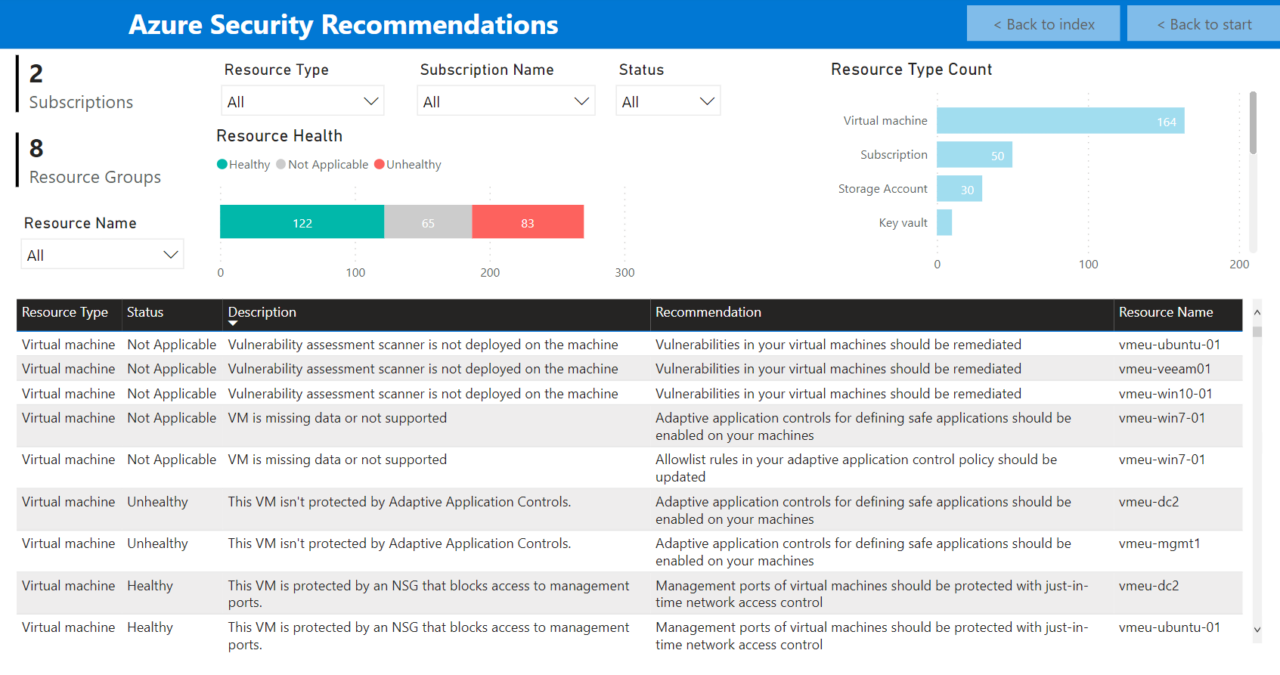The height and width of the screenshot is (675, 1280).
Task: Click the Virtual machine bar with 164
Action: pos(1060,121)
